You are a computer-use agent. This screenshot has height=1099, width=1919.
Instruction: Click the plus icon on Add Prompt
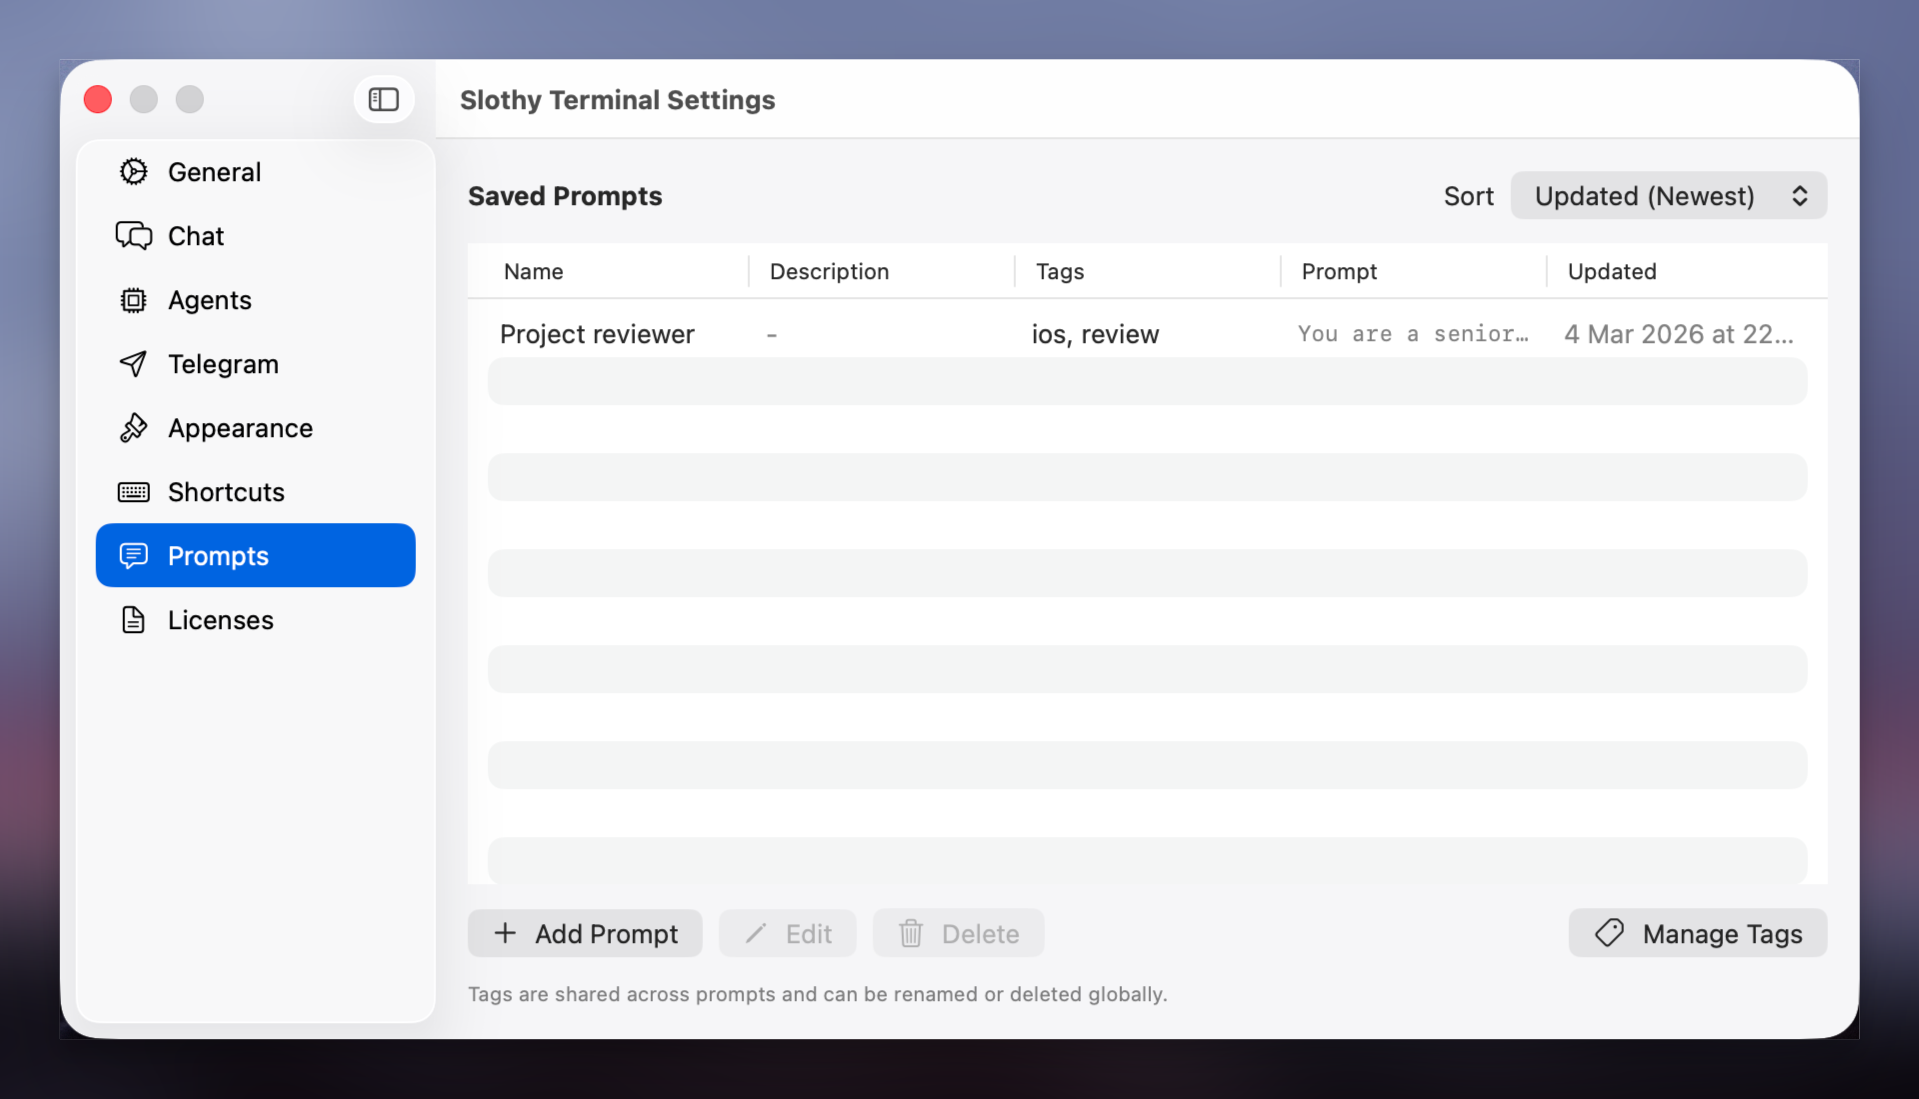[x=505, y=933]
